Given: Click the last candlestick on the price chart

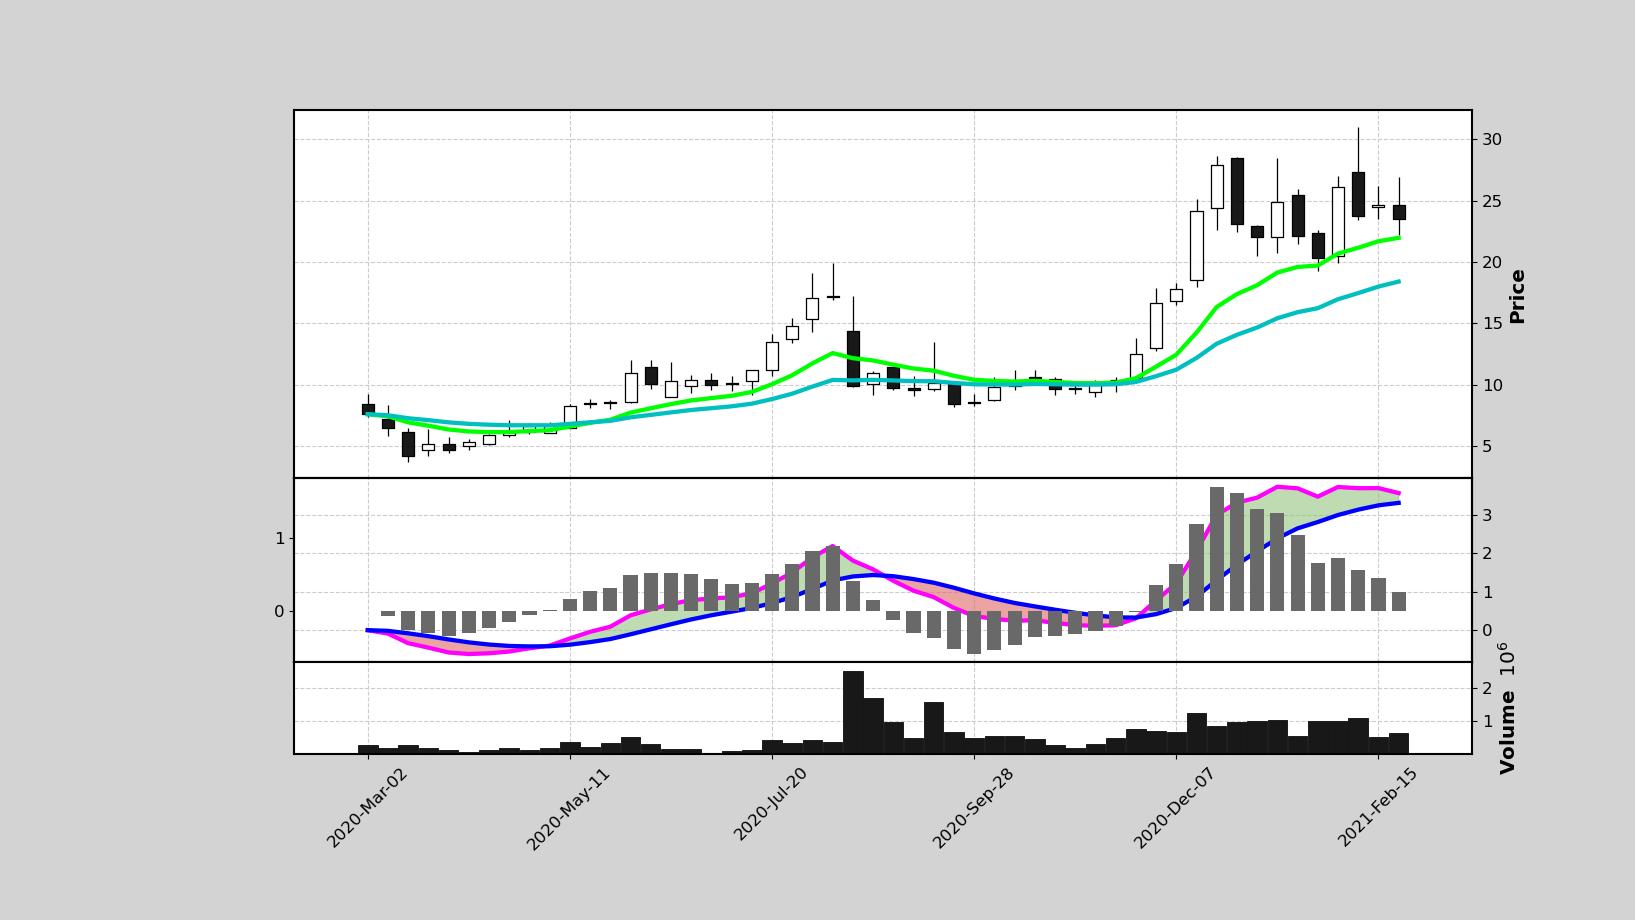Looking at the screenshot, I should pyautogui.click(x=1399, y=208).
